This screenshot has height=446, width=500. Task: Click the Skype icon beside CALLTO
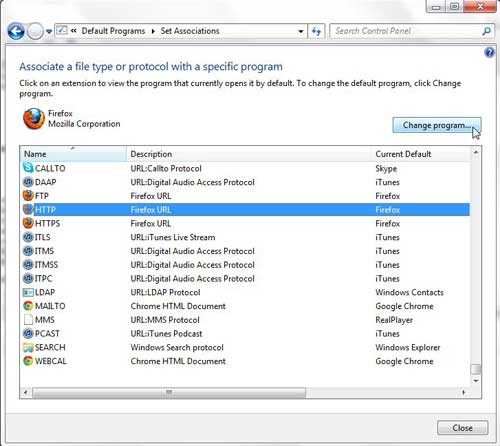tap(28, 168)
